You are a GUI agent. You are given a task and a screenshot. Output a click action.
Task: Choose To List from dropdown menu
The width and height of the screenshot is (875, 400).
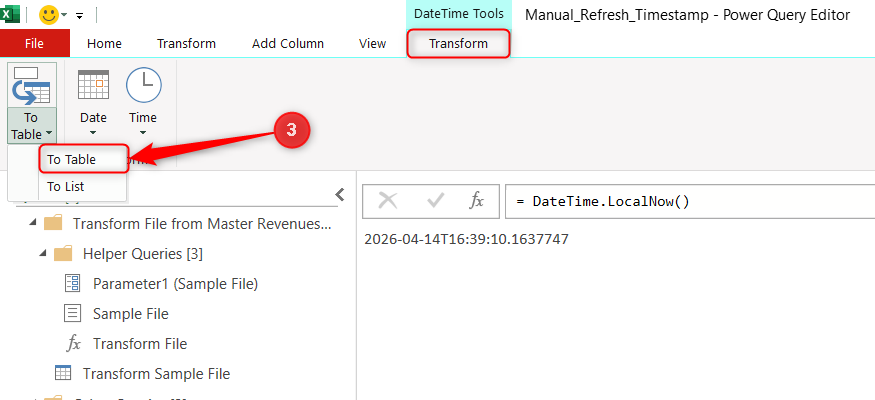(x=83, y=187)
